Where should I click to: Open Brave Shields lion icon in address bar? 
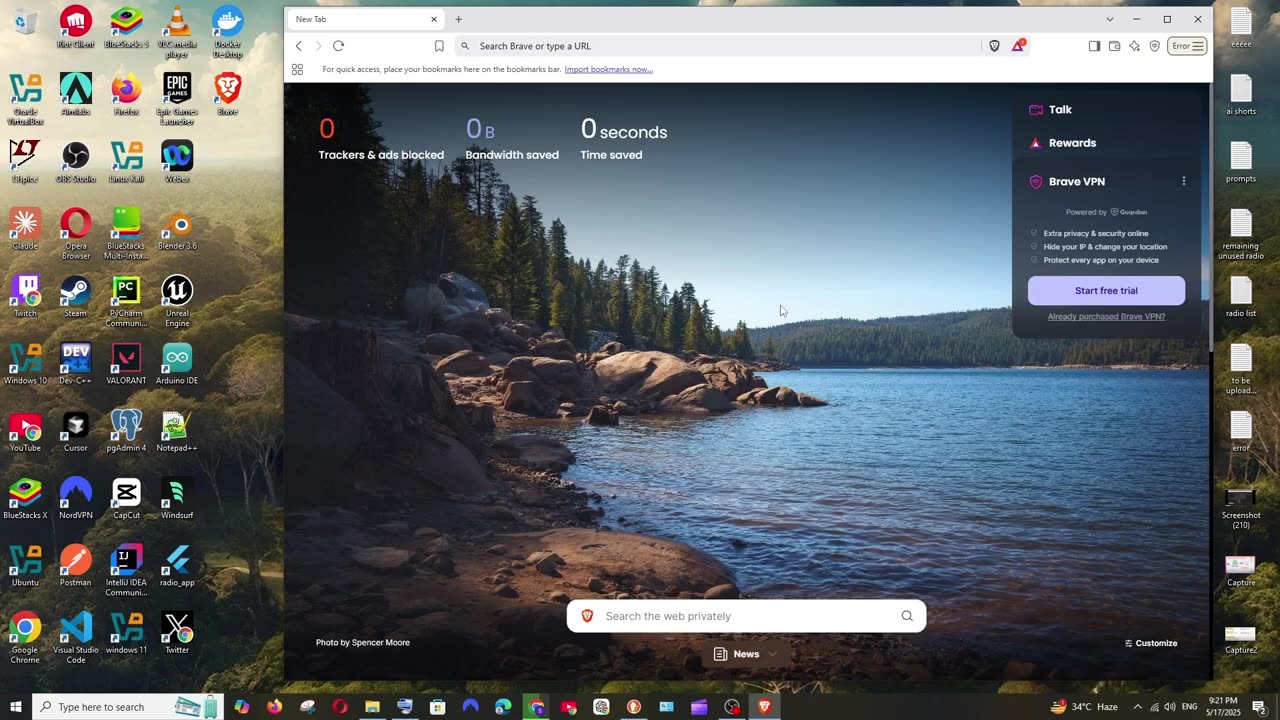pyautogui.click(x=994, y=46)
